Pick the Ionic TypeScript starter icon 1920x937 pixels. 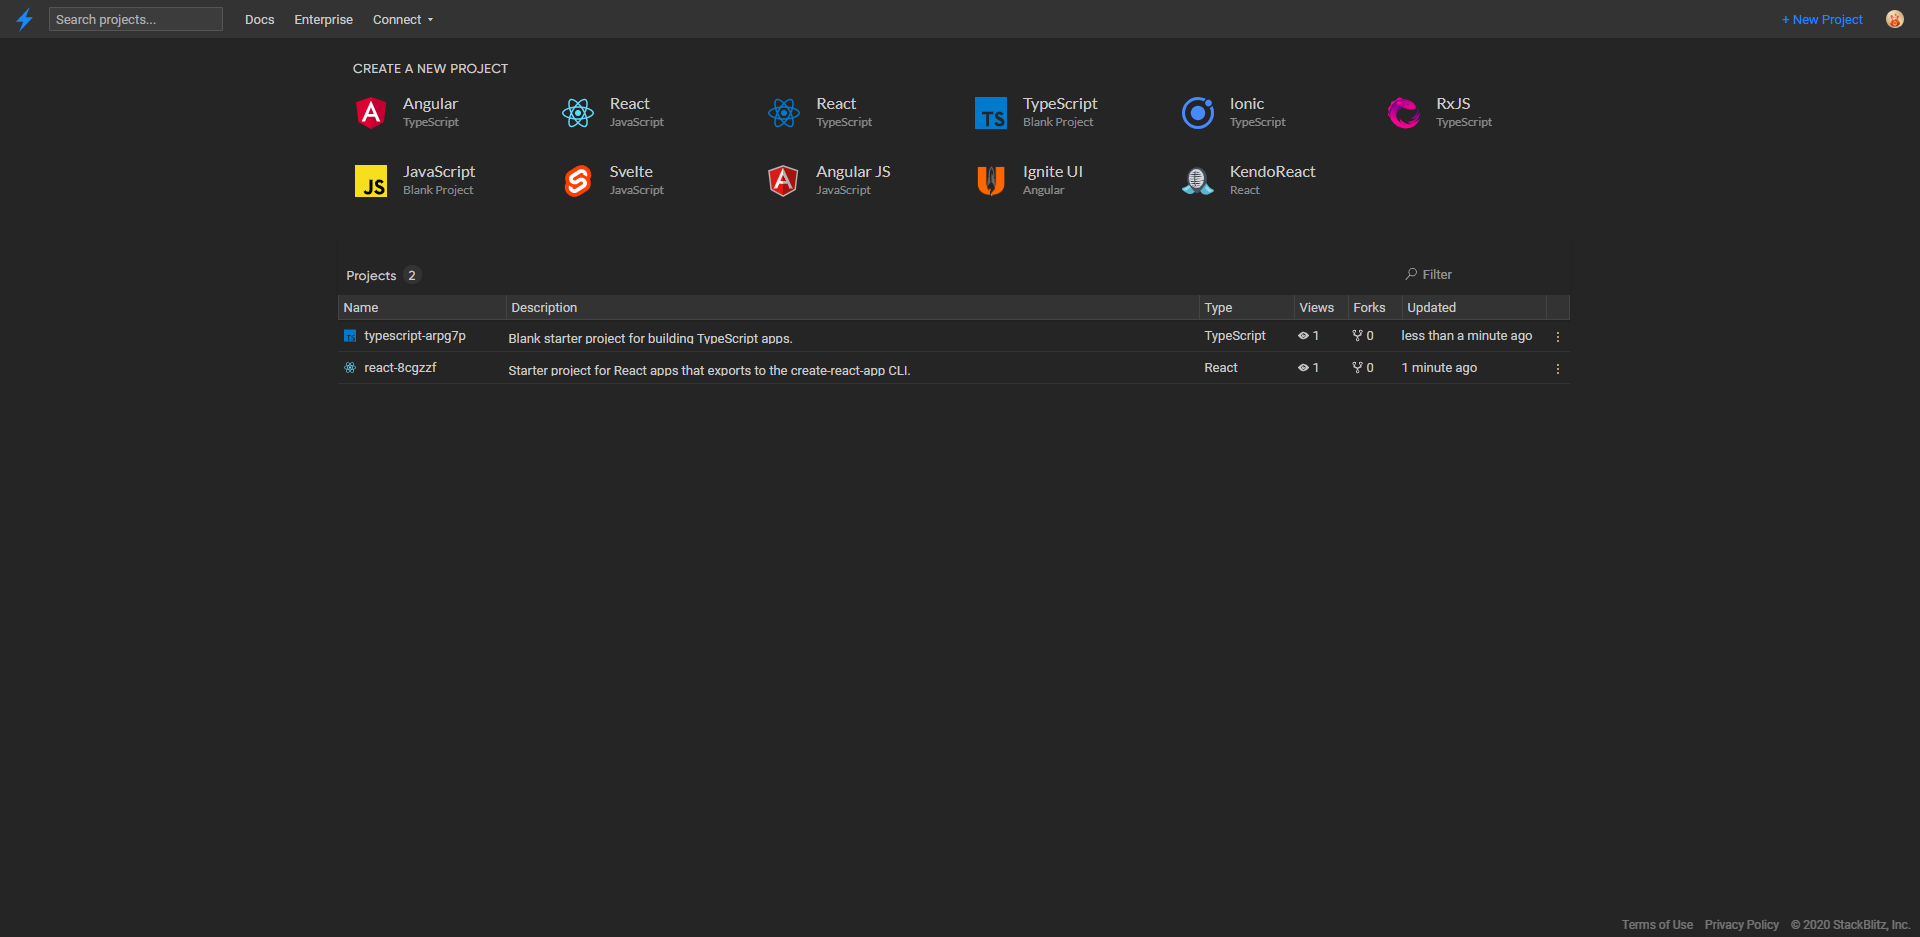tap(1198, 113)
